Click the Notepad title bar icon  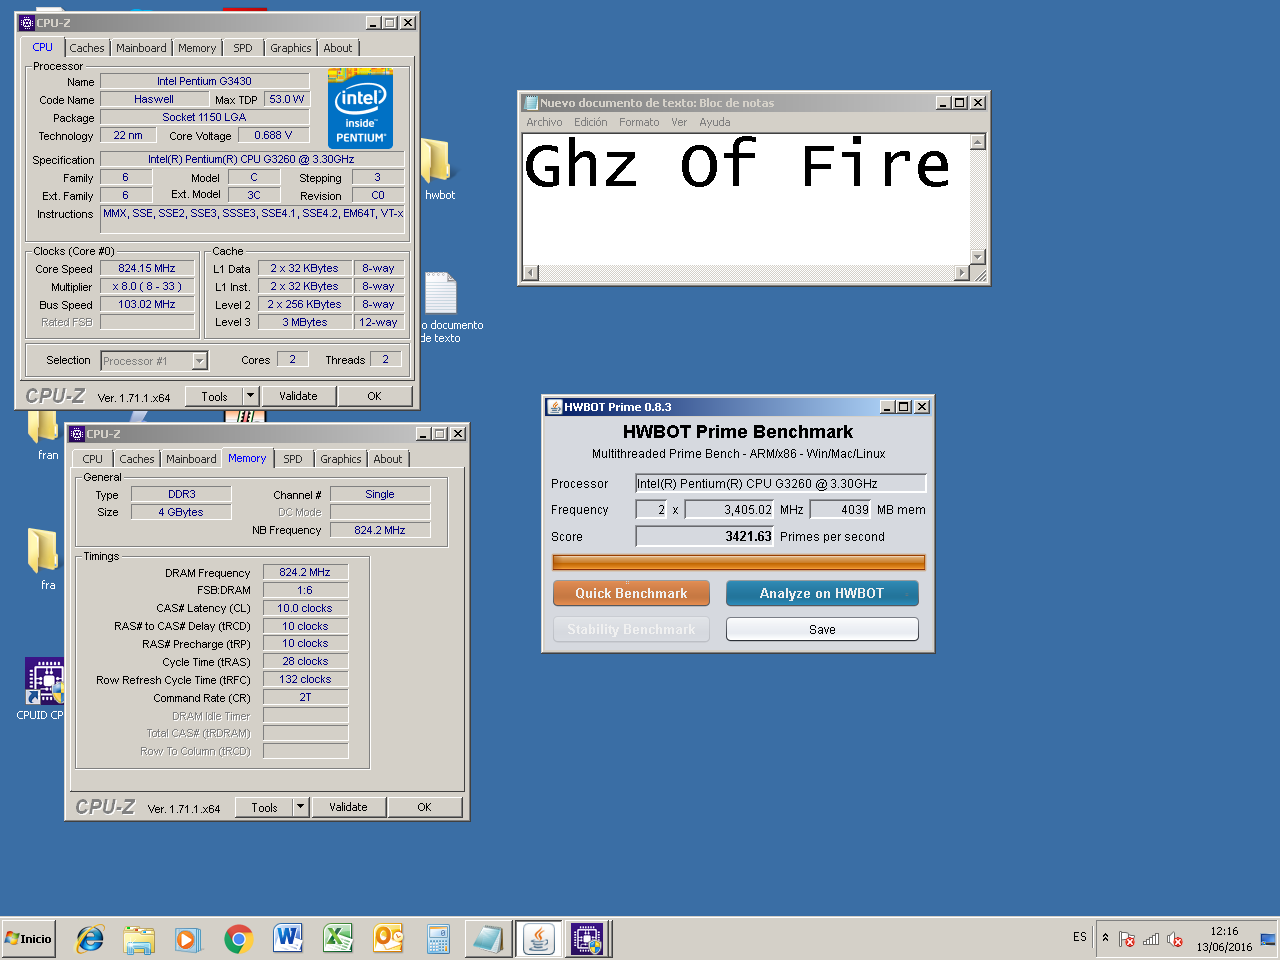pyautogui.click(x=531, y=103)
